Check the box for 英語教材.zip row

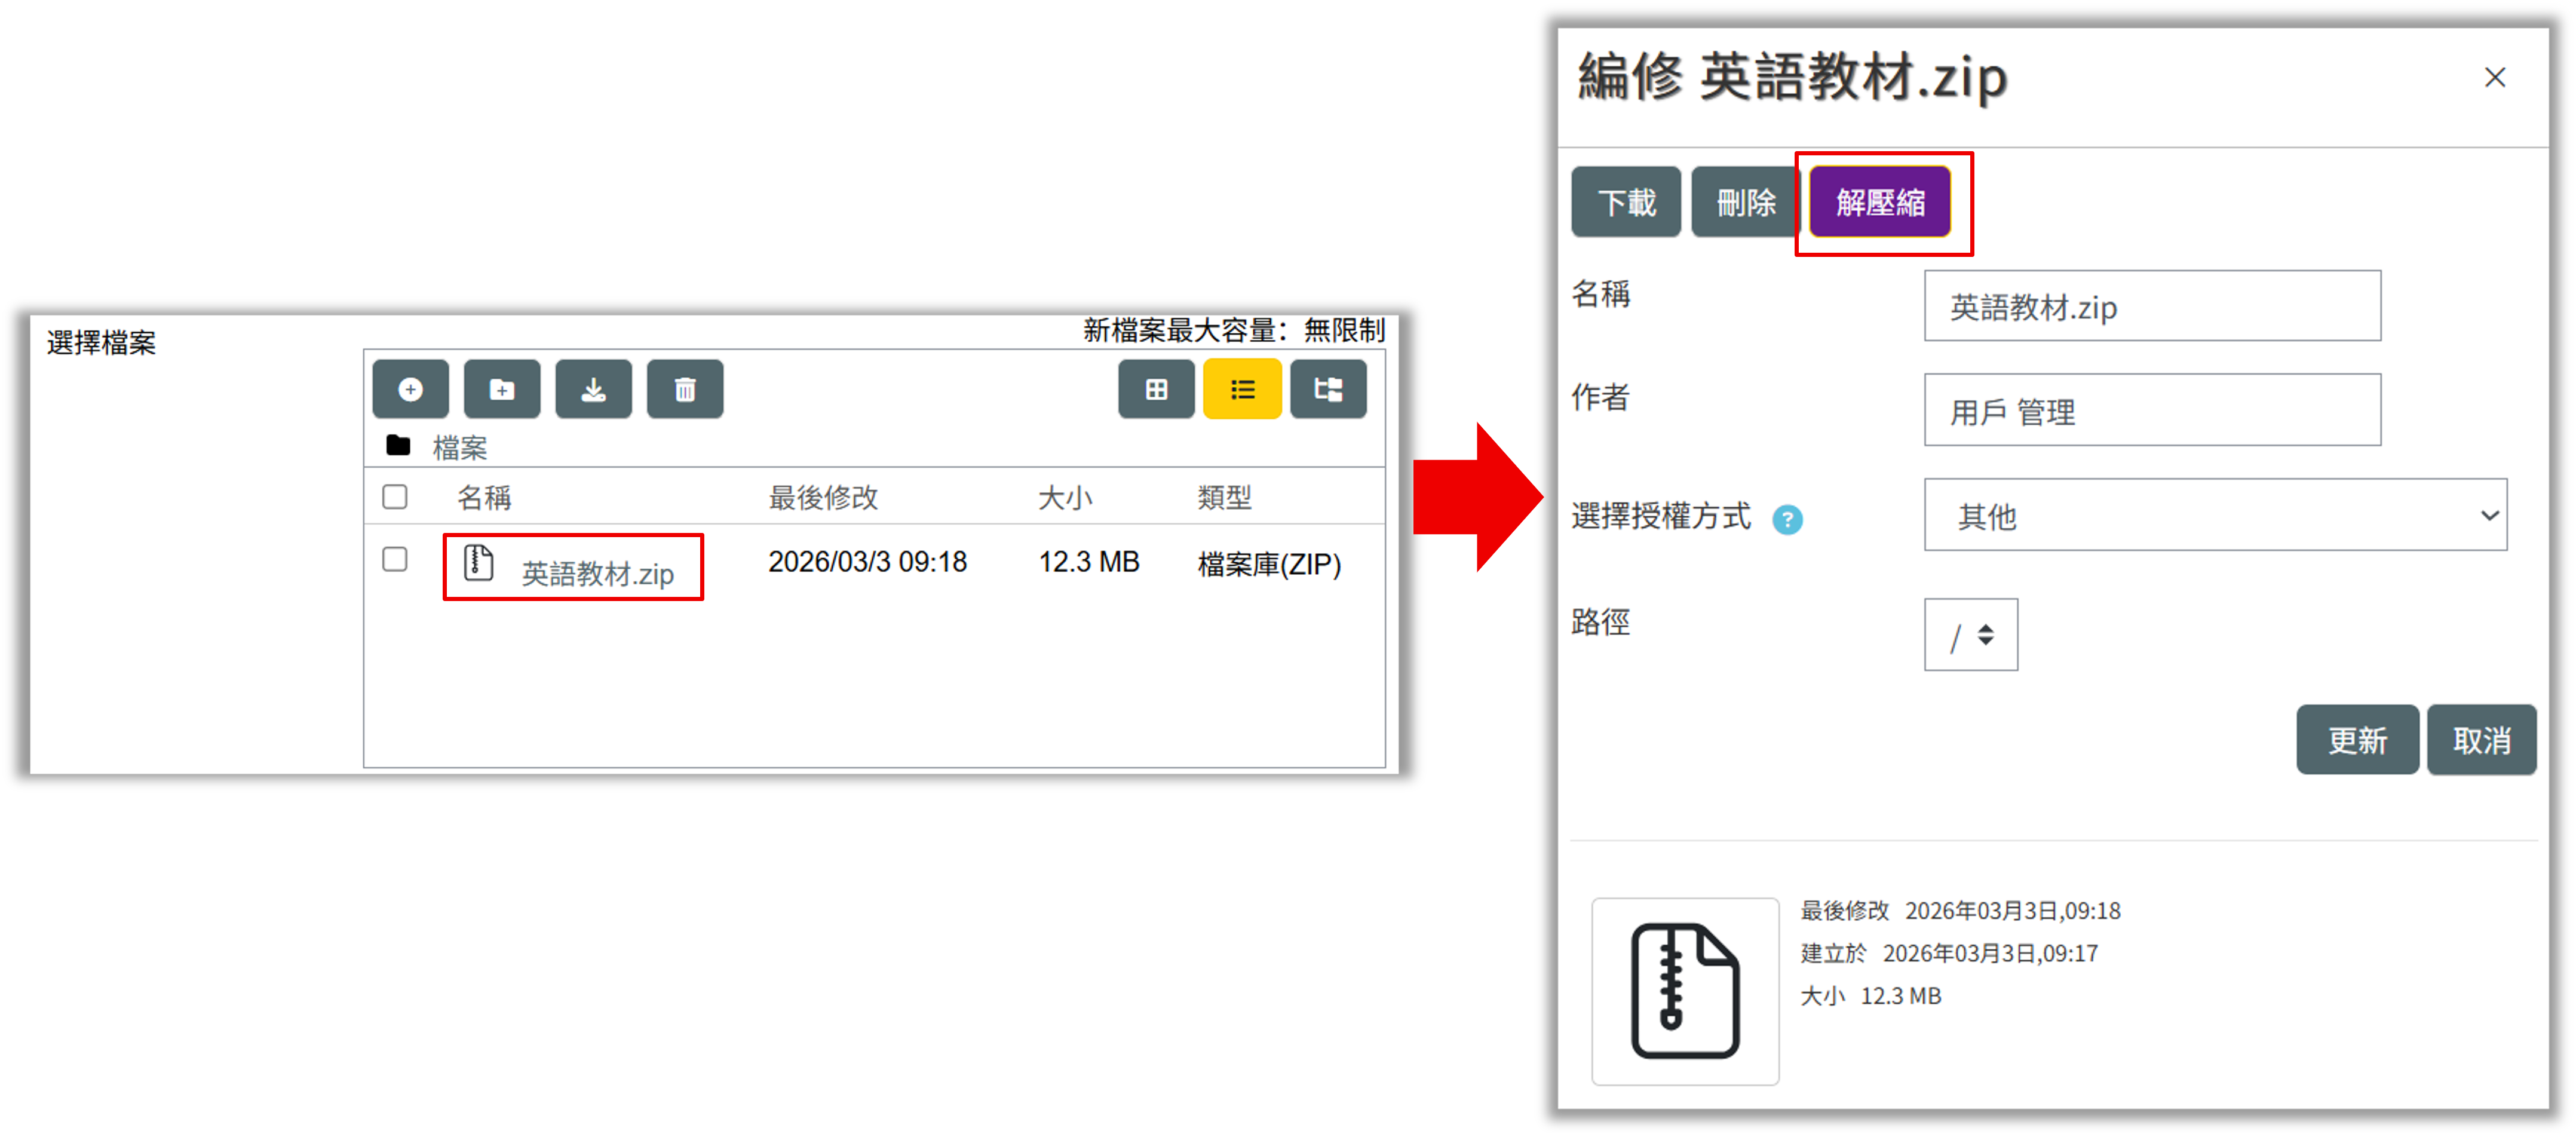coord(395,559)
